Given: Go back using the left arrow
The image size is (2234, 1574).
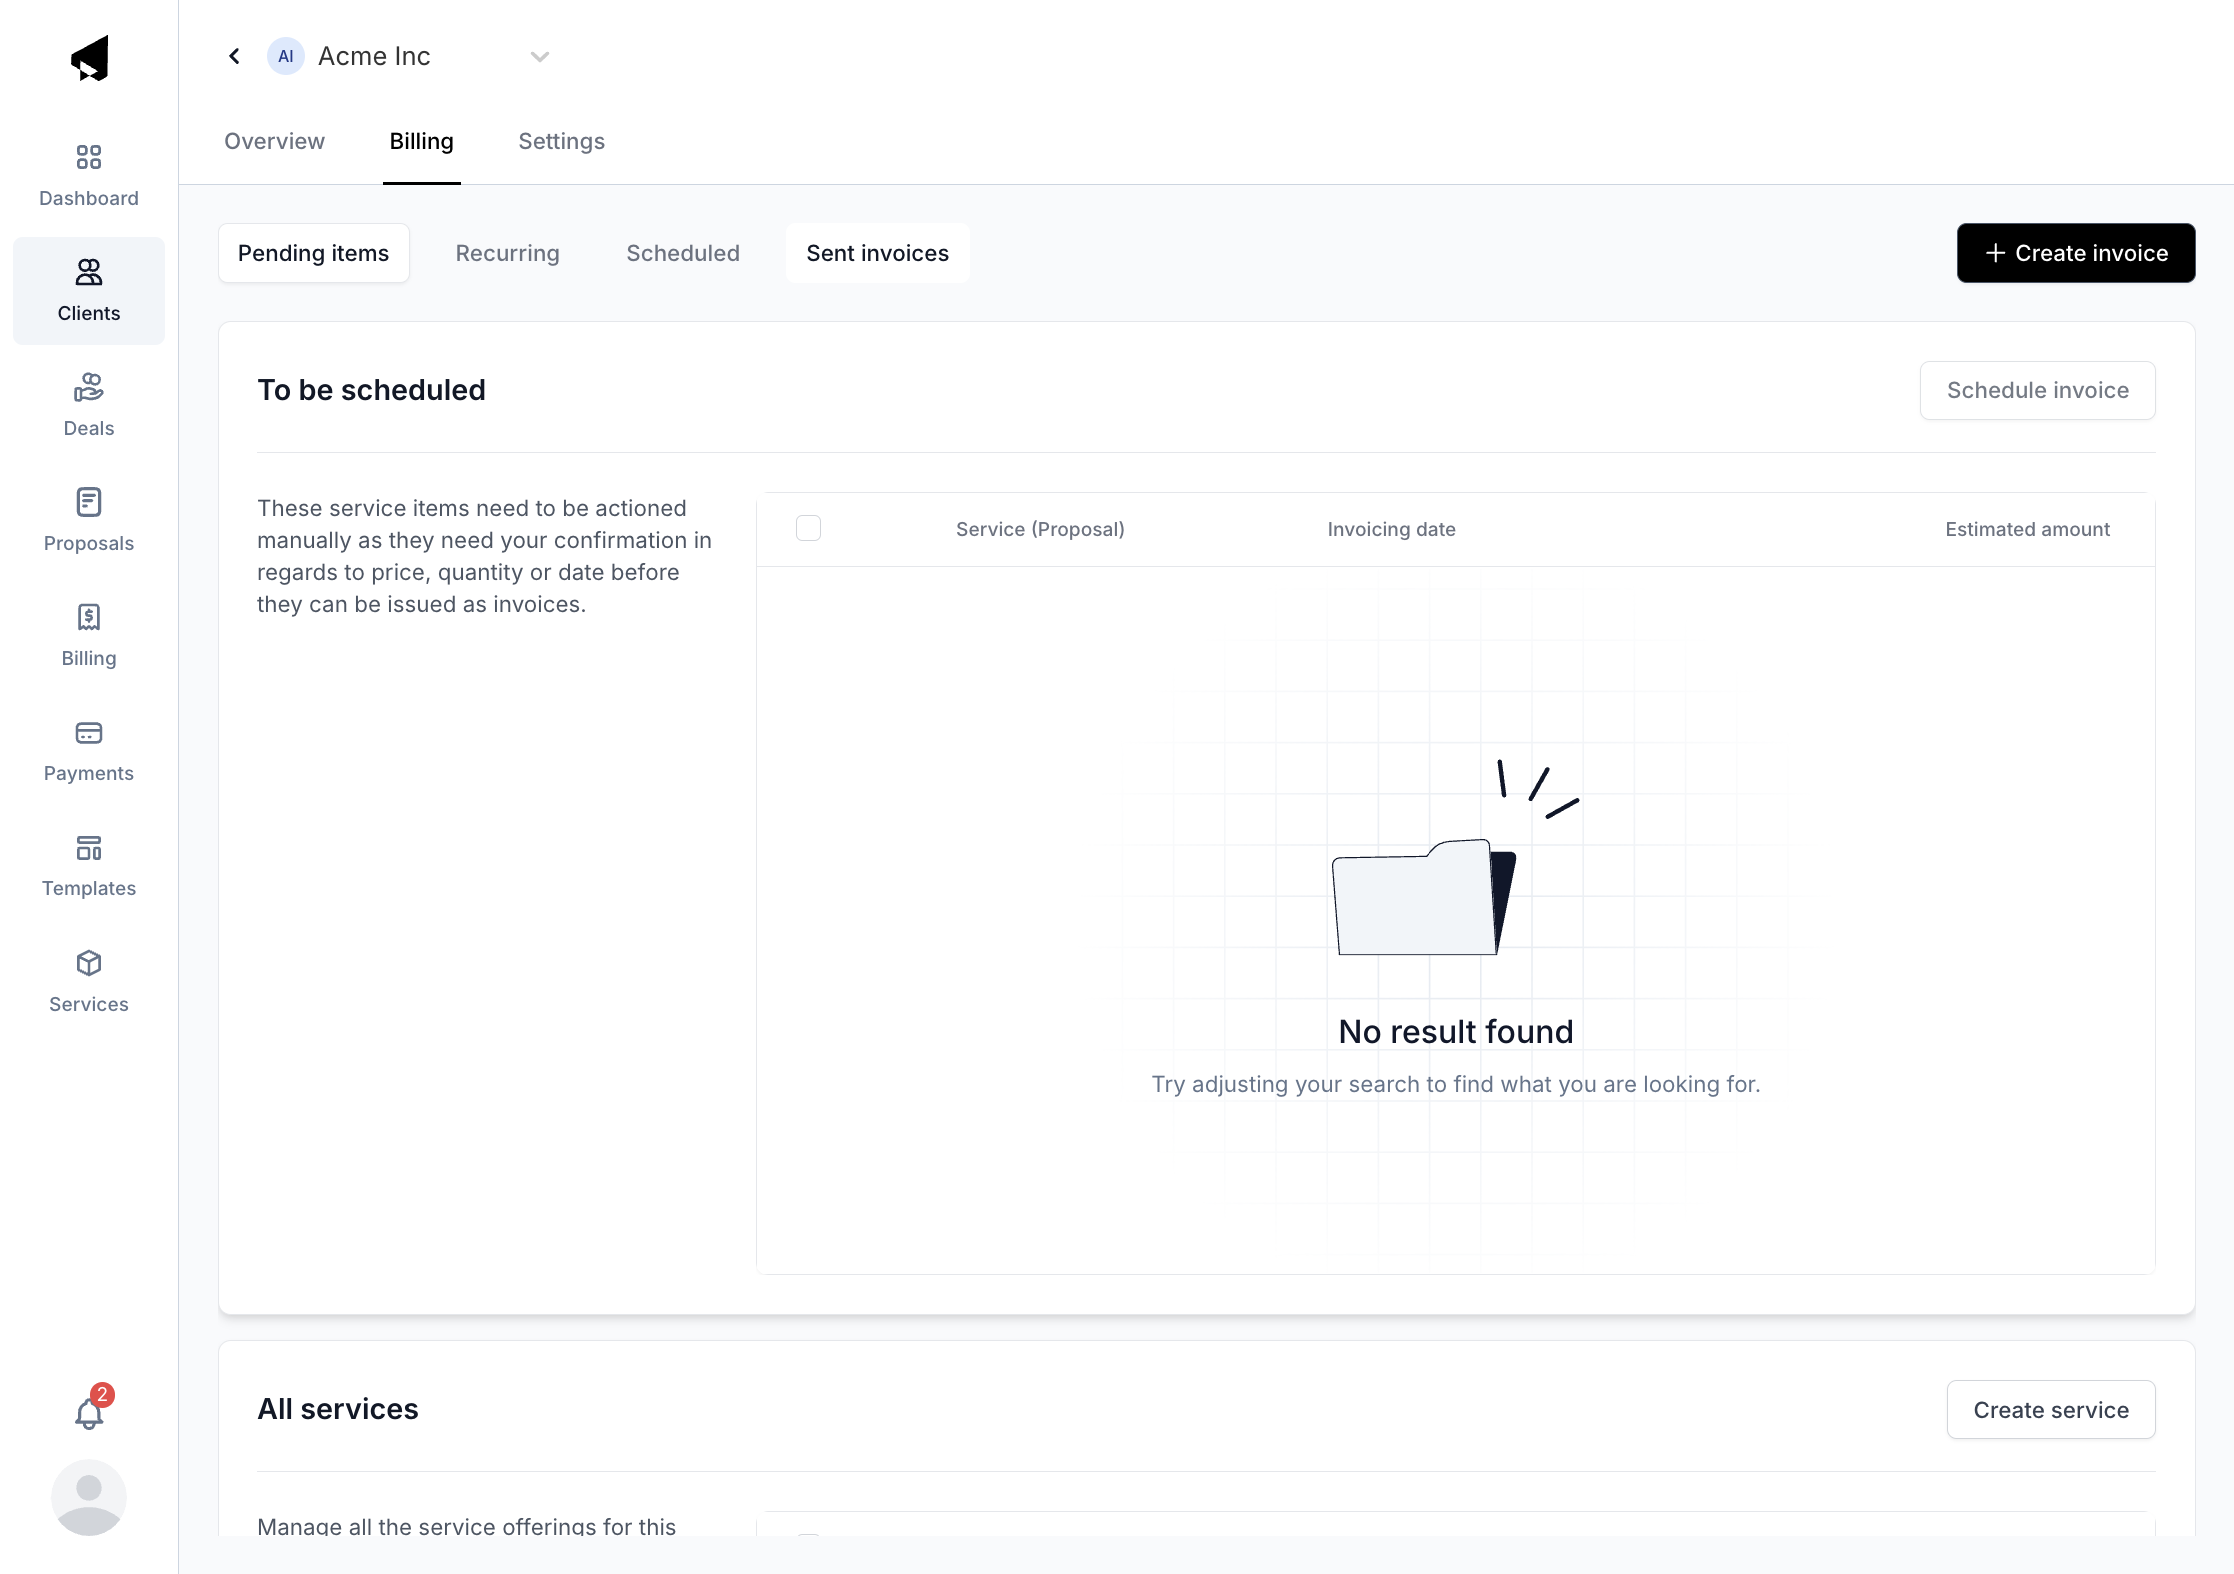Looking at the screenshot, I should click(x=235, y=56).
